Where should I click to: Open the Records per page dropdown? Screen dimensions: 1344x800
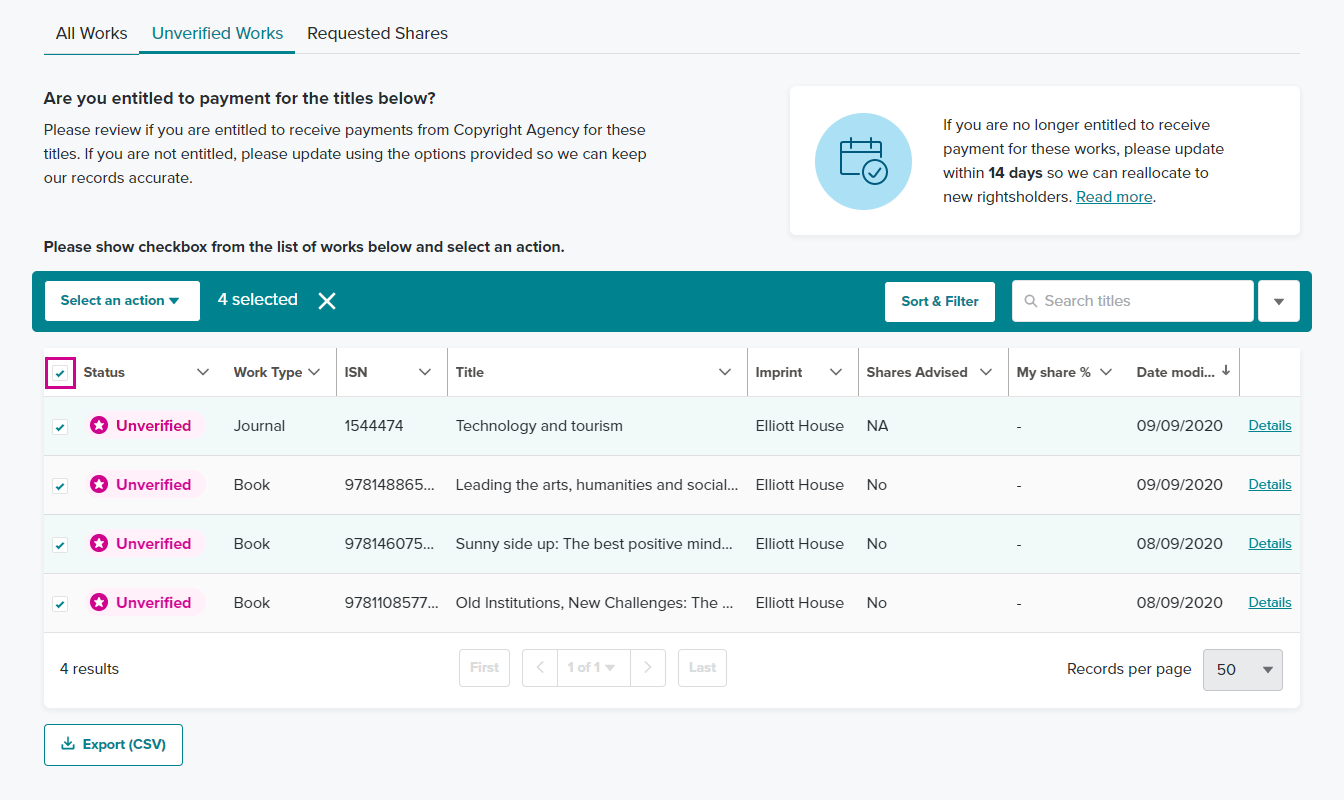coord(1243,670)
